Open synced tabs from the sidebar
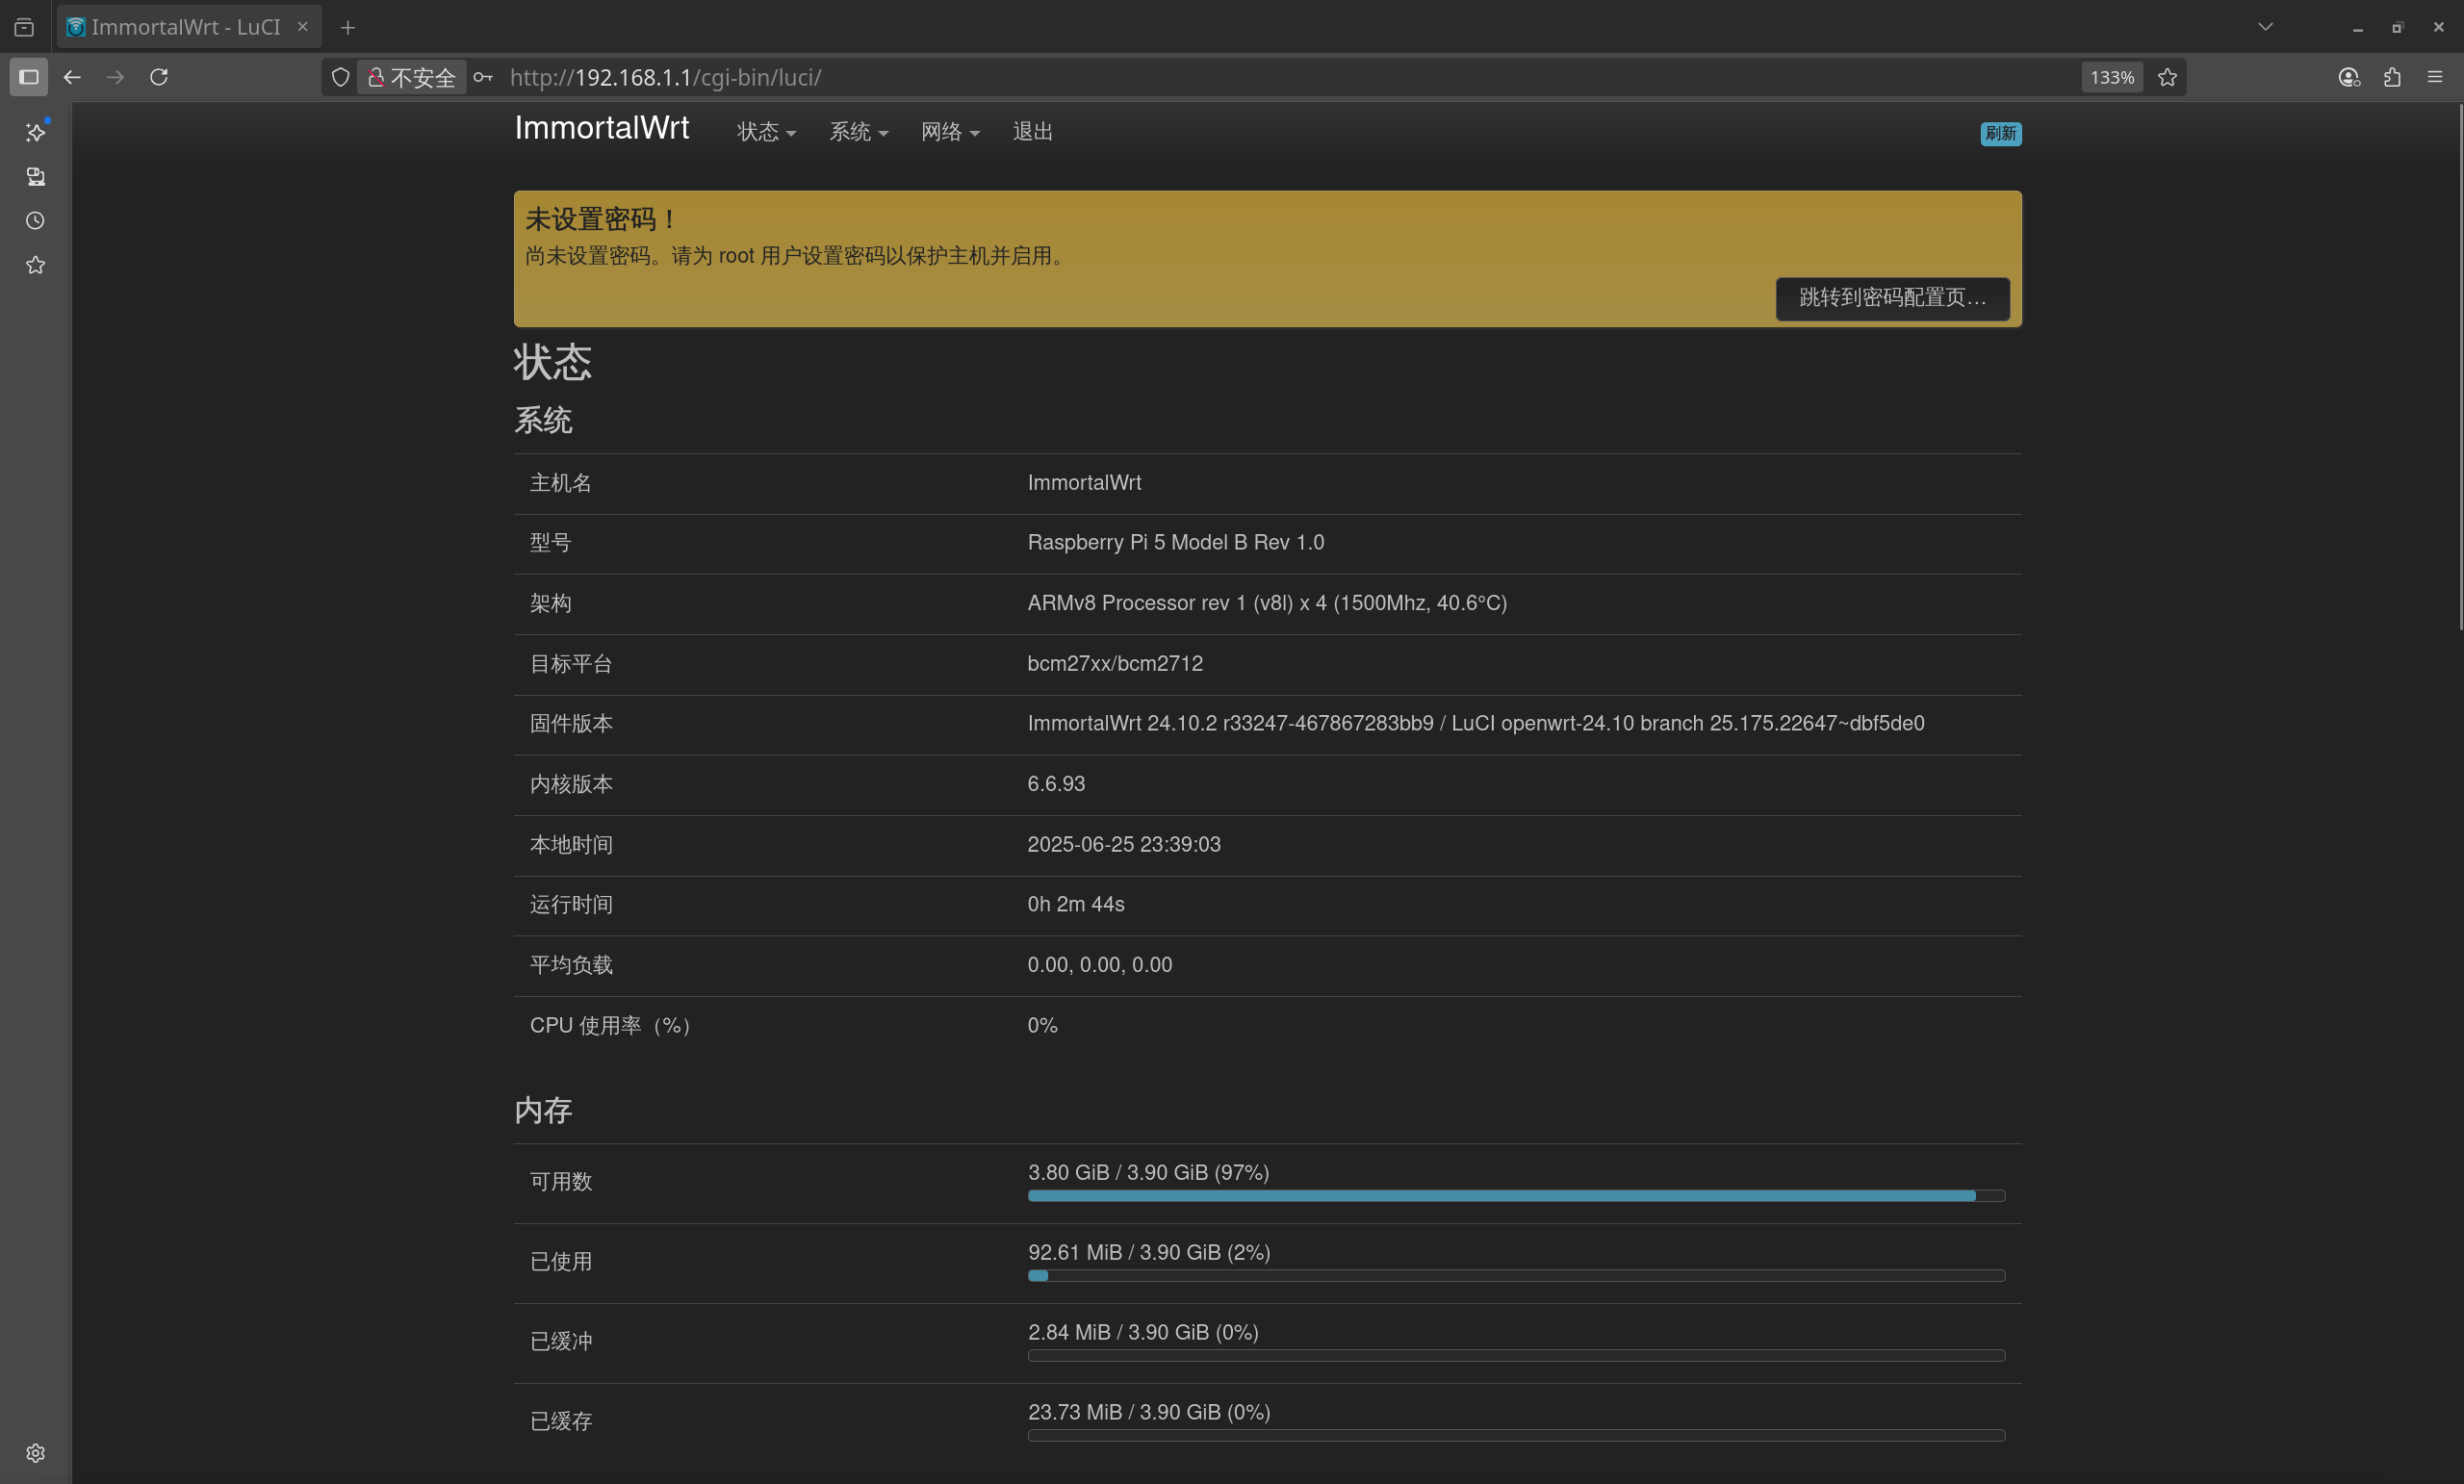The width and height of the screenshot is (2464, 1484). (x=36, y=176)
